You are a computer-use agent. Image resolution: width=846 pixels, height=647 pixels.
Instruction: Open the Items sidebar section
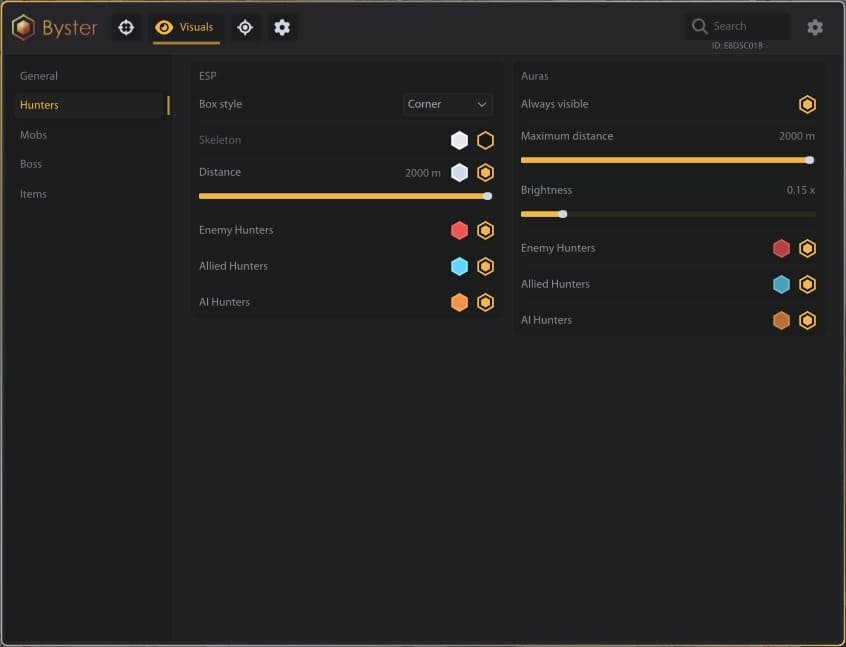click(x=33, y=194)
